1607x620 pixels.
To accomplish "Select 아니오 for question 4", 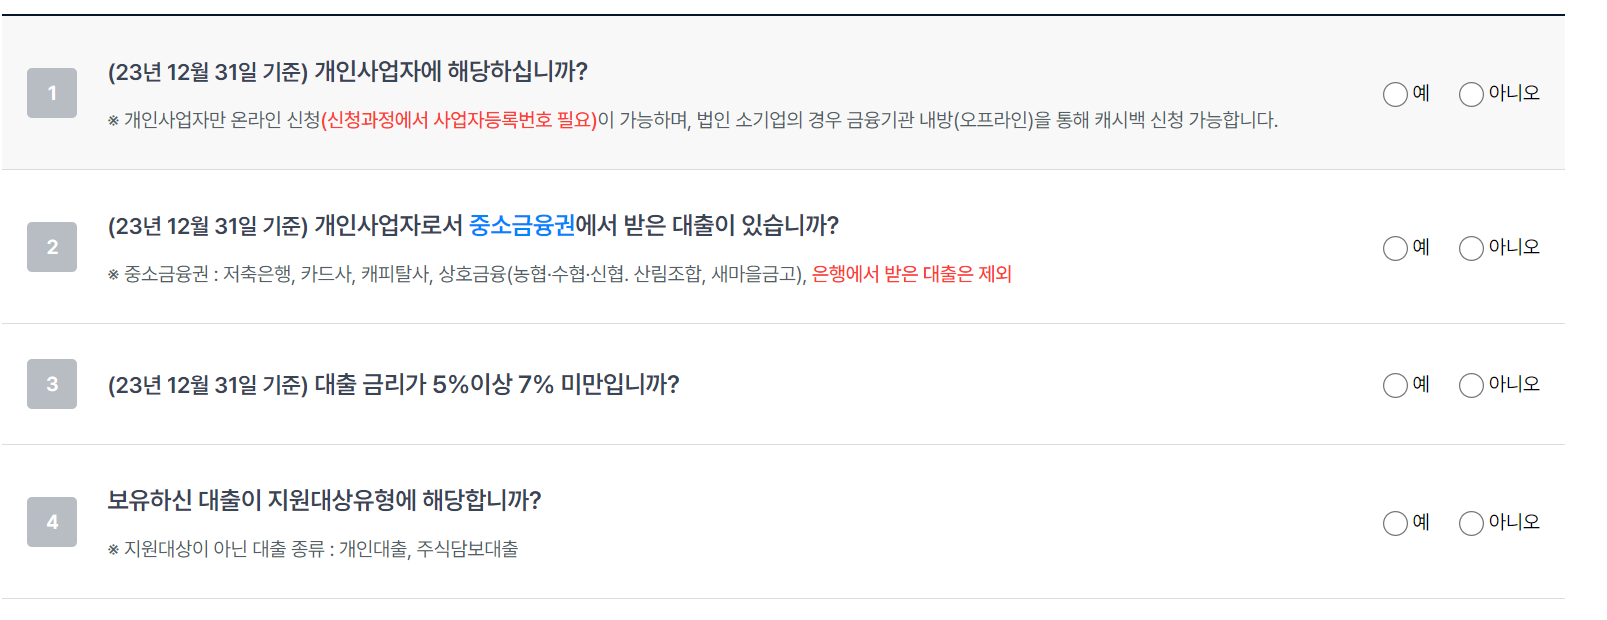I will pos(1470,522).
